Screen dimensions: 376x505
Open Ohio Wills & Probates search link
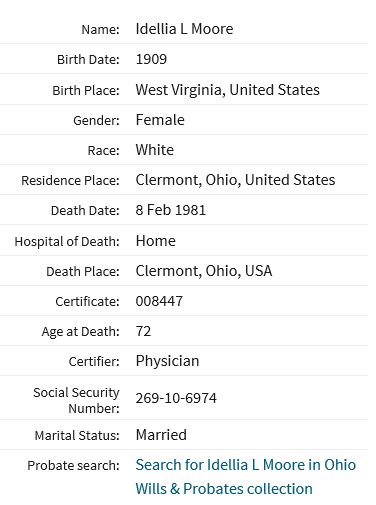pyautogui.click(x=246, y=477)
